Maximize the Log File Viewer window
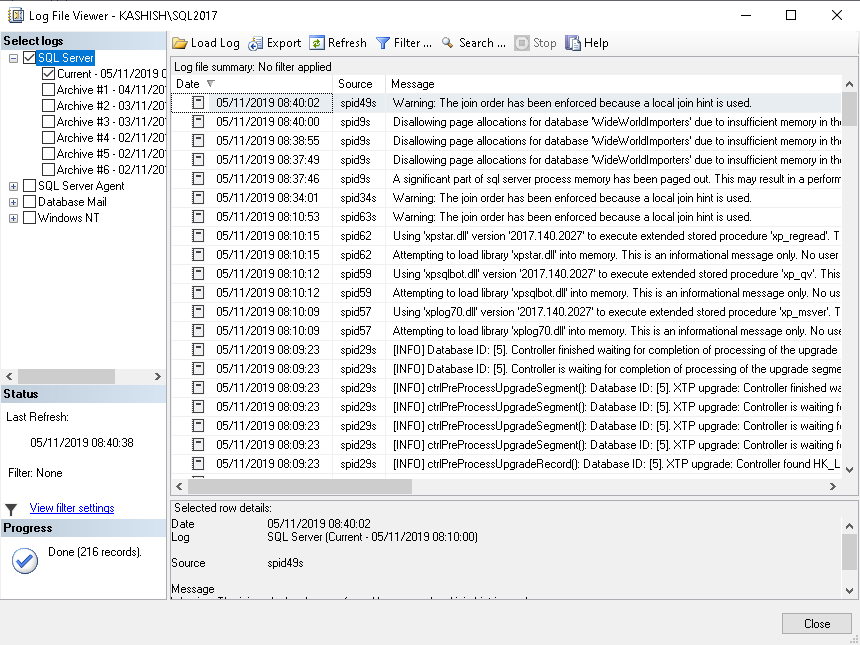 click(x=791, y=15)
